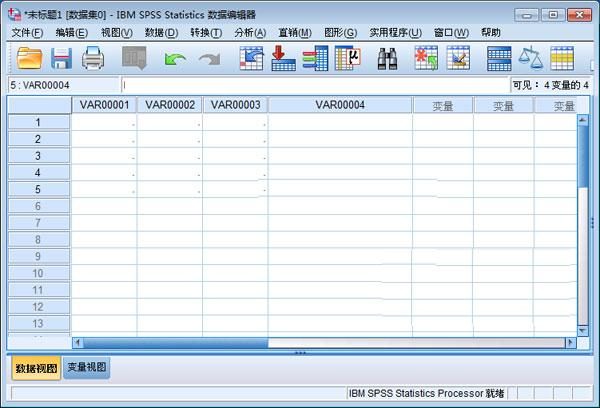Click the Insert cases icon
This screenshot has width=600, height=408.
426,58
